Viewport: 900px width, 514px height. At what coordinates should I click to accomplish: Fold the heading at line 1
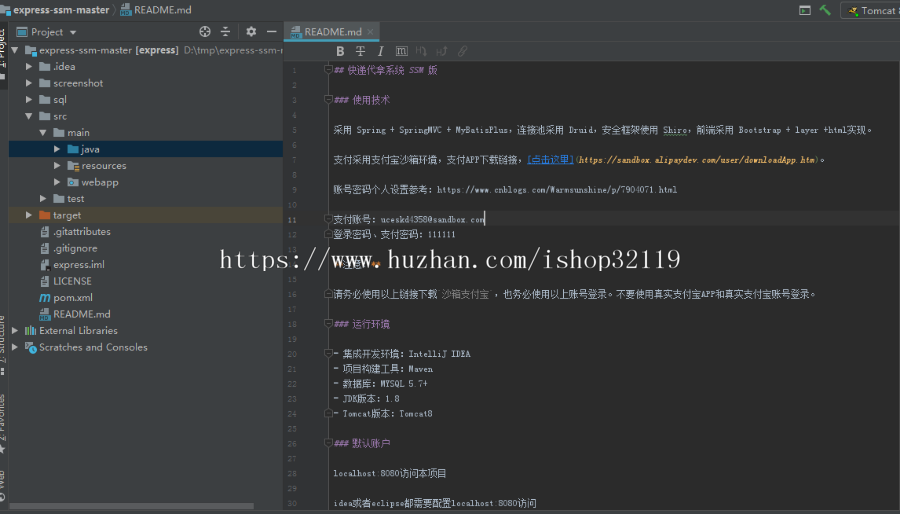click(328, 69)
